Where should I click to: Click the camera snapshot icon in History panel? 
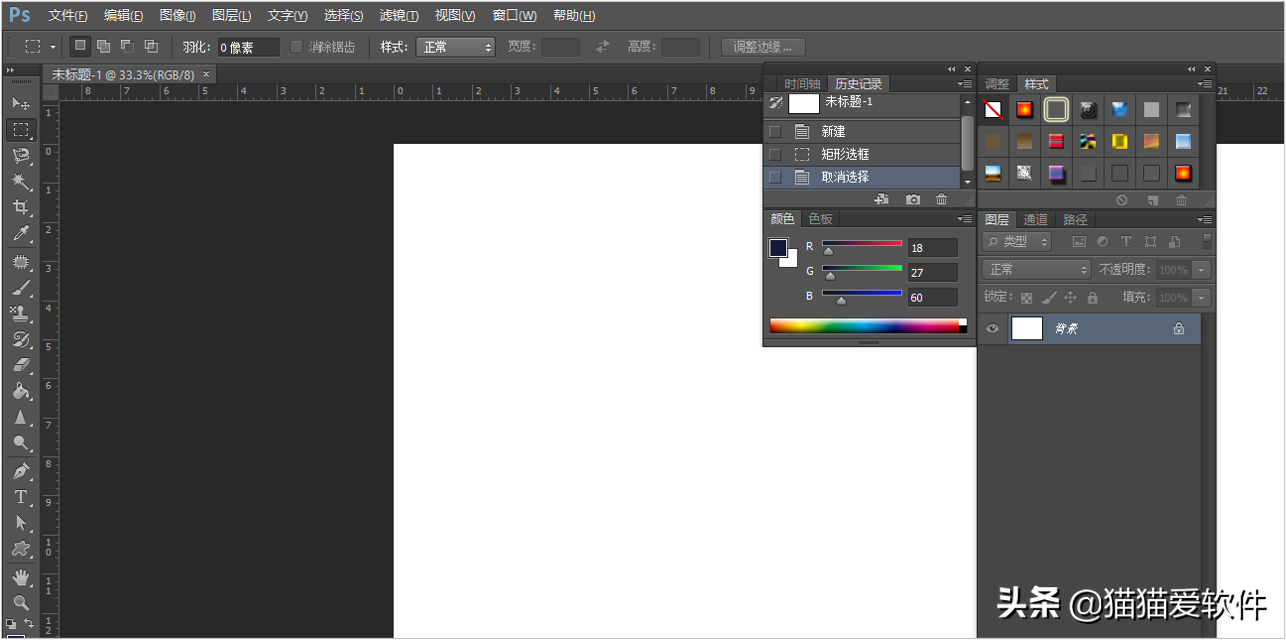click(912, 200)
